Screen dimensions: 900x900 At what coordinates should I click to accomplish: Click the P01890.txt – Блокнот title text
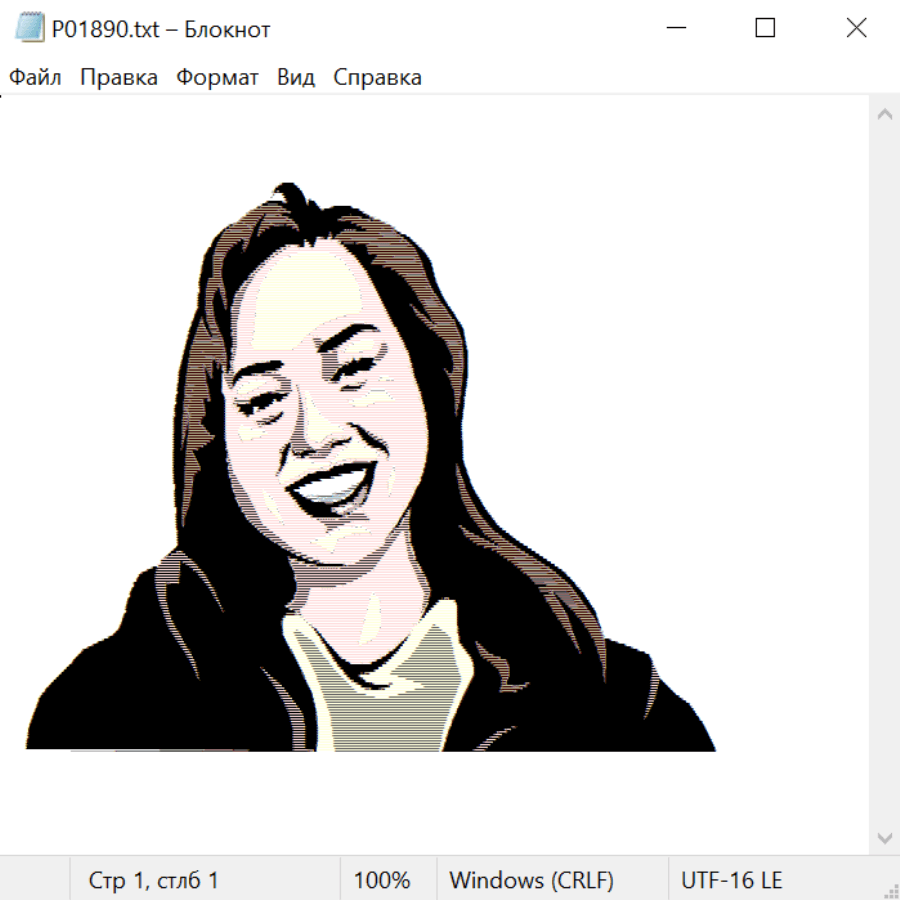(161, 29)
